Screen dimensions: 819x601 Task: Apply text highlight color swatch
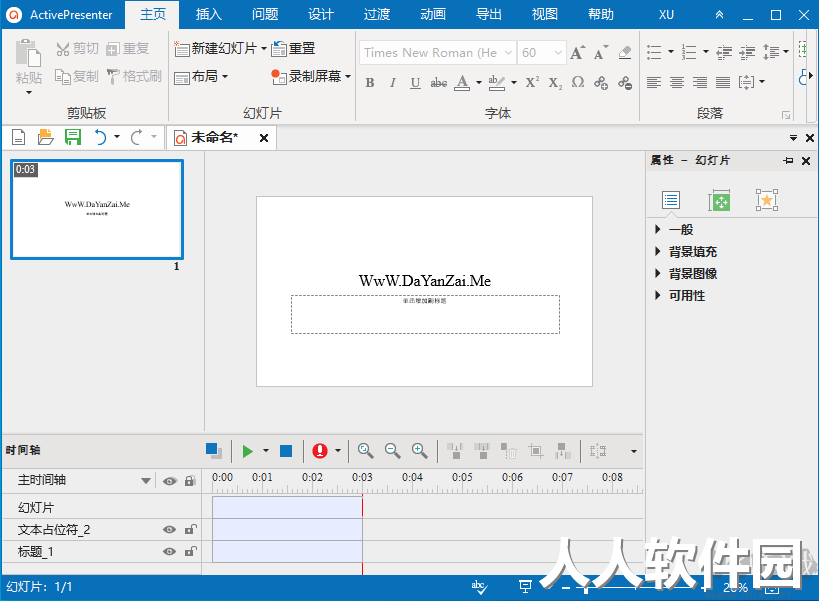[x=496, y=83]
